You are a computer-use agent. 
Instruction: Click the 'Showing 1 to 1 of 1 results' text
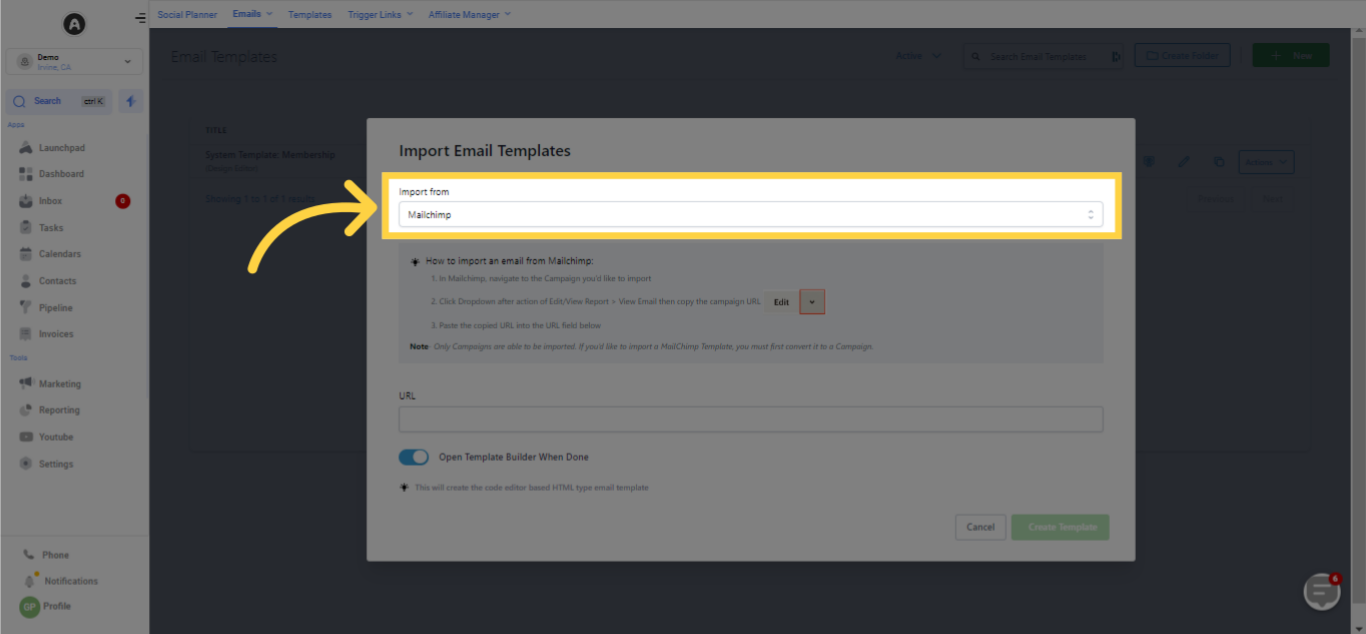260,198
